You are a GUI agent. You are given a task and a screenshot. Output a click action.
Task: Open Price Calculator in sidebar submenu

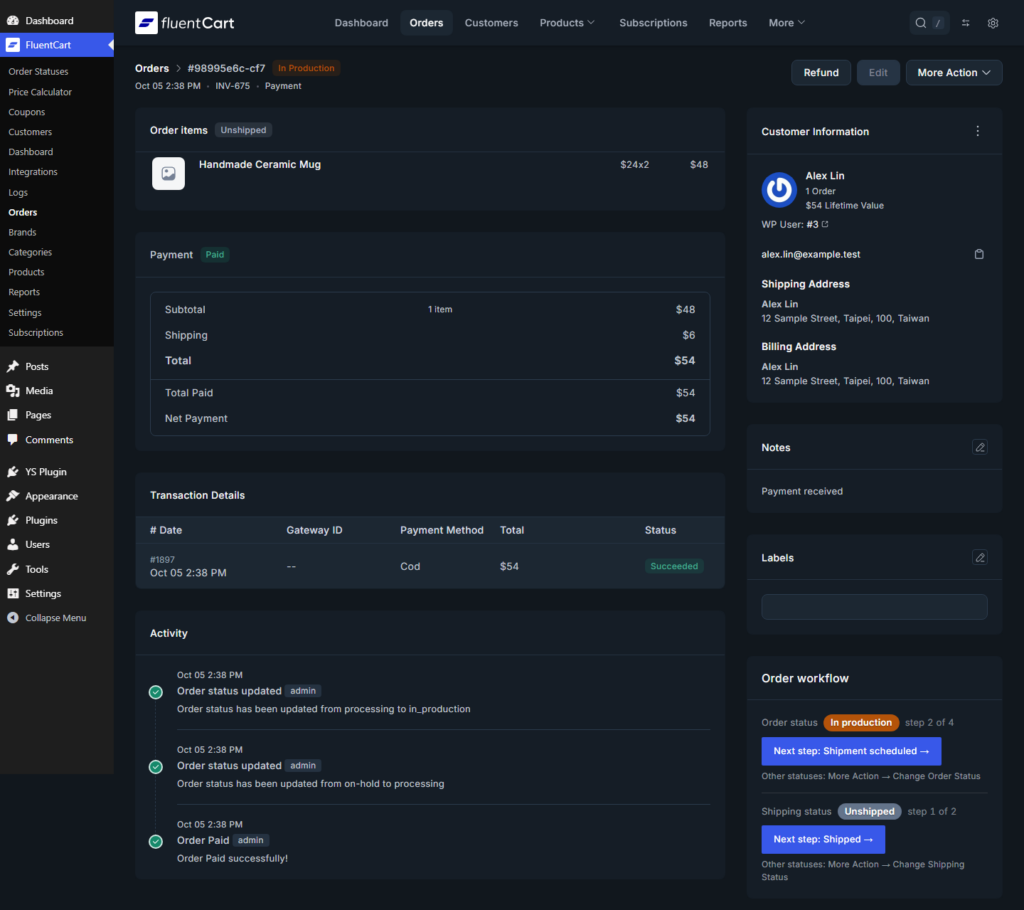click(x=40, y=92)
